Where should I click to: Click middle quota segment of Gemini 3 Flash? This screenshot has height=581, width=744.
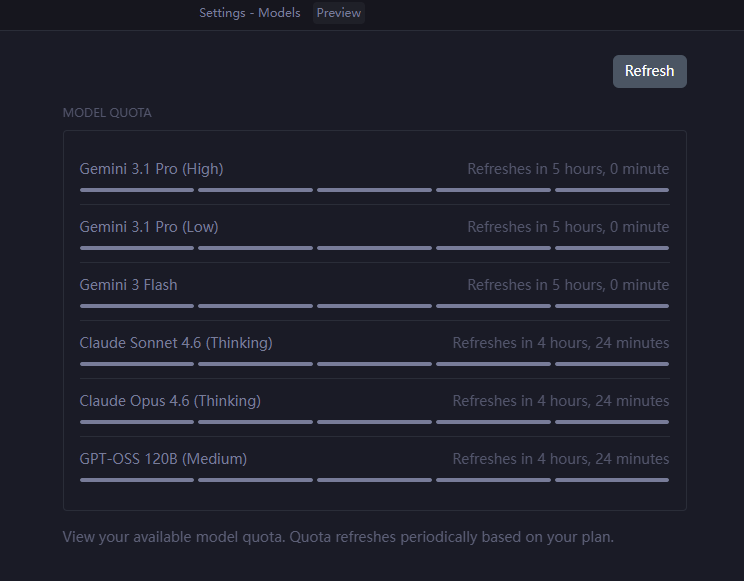374,306
